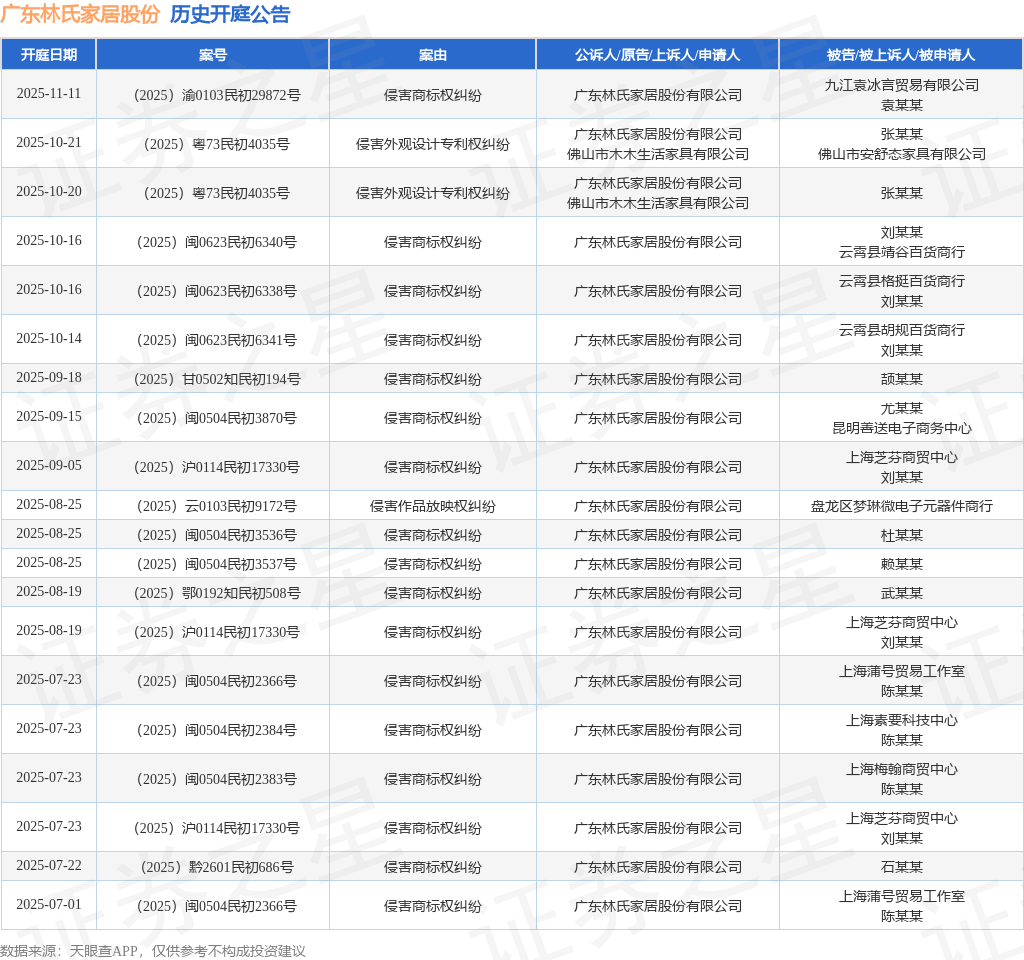Click the 案由 column header
Image resolution: width=1024 pixels, height=960 pixels.
[x=432, y=55]
